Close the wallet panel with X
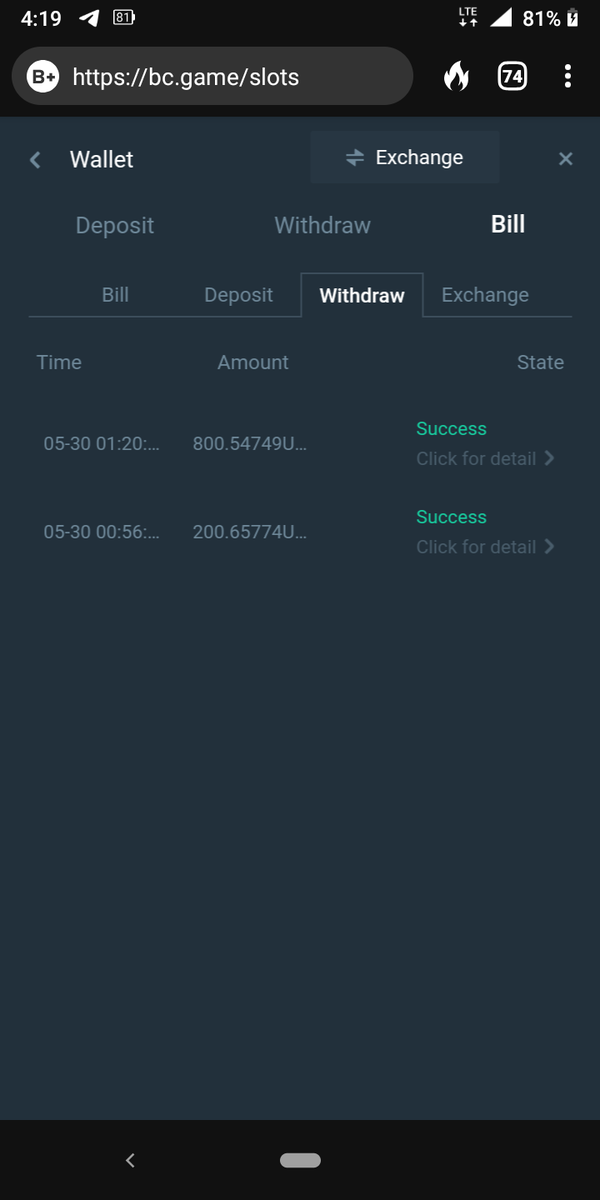Image resolution: width=600 pixels, height=1200 pixels. pos(565,159)
